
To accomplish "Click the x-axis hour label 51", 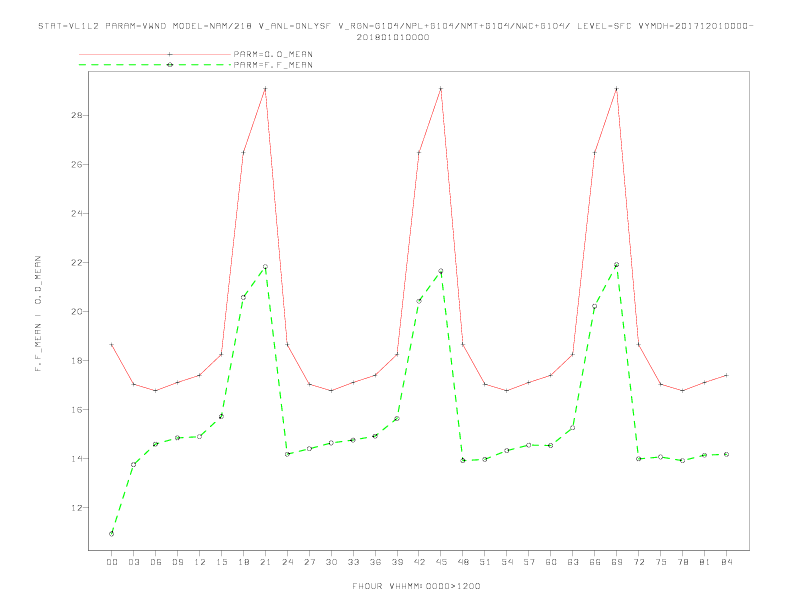I will point(485,562).
